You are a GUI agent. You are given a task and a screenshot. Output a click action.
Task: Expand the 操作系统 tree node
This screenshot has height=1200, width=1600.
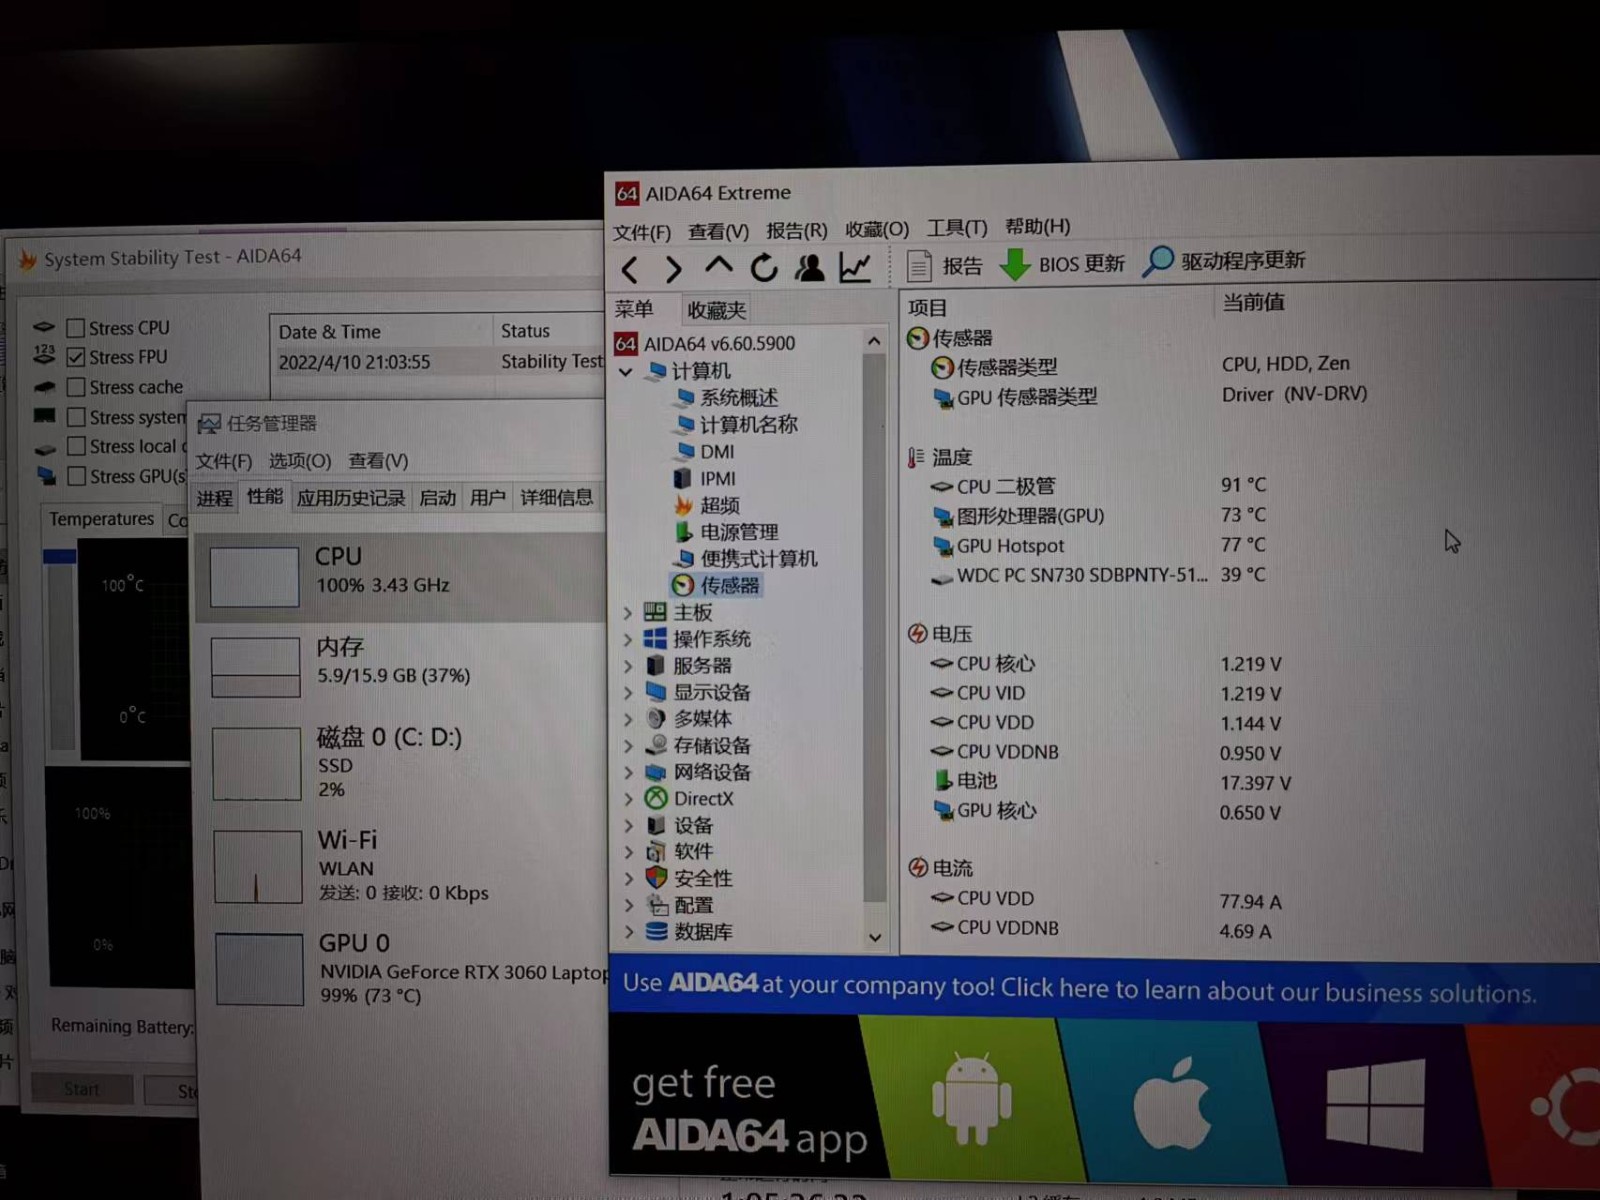(628, 639)
